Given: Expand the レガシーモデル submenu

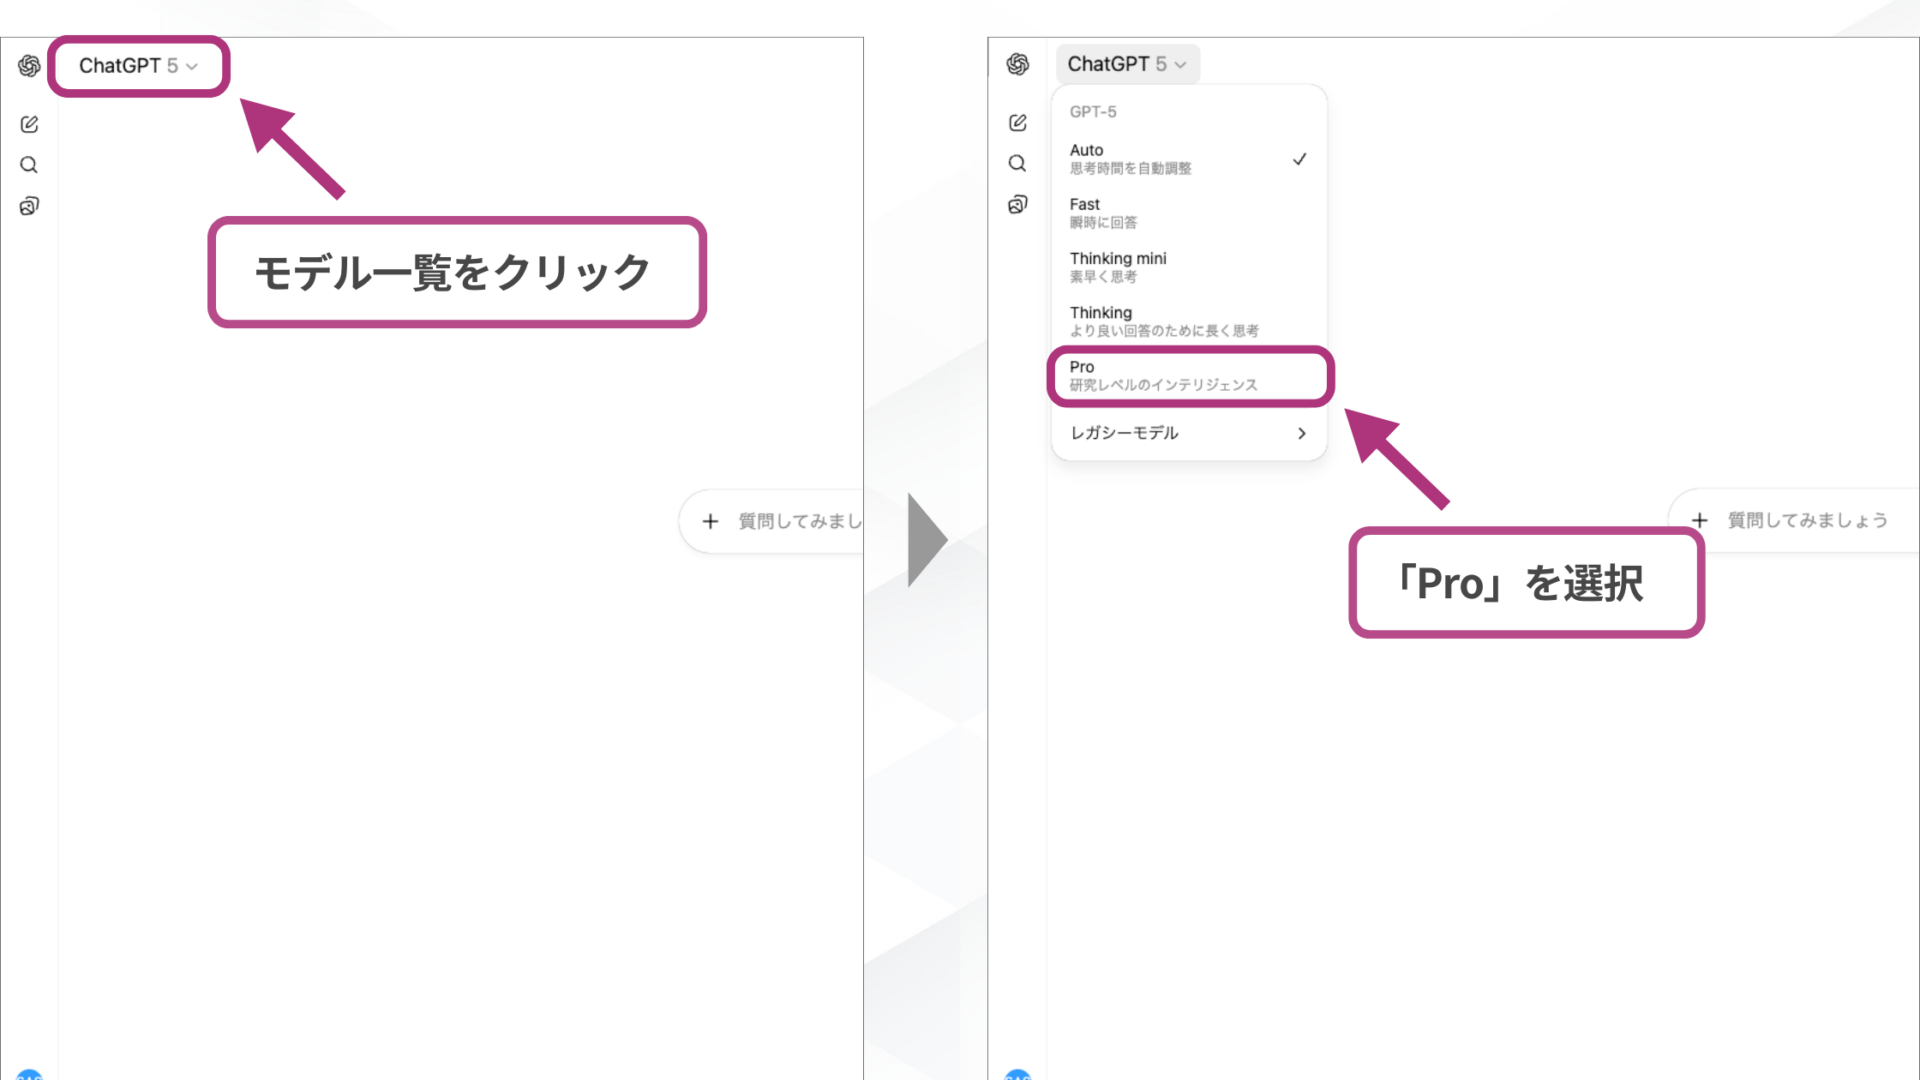Looking at the screenshot, I should 1189,433.
